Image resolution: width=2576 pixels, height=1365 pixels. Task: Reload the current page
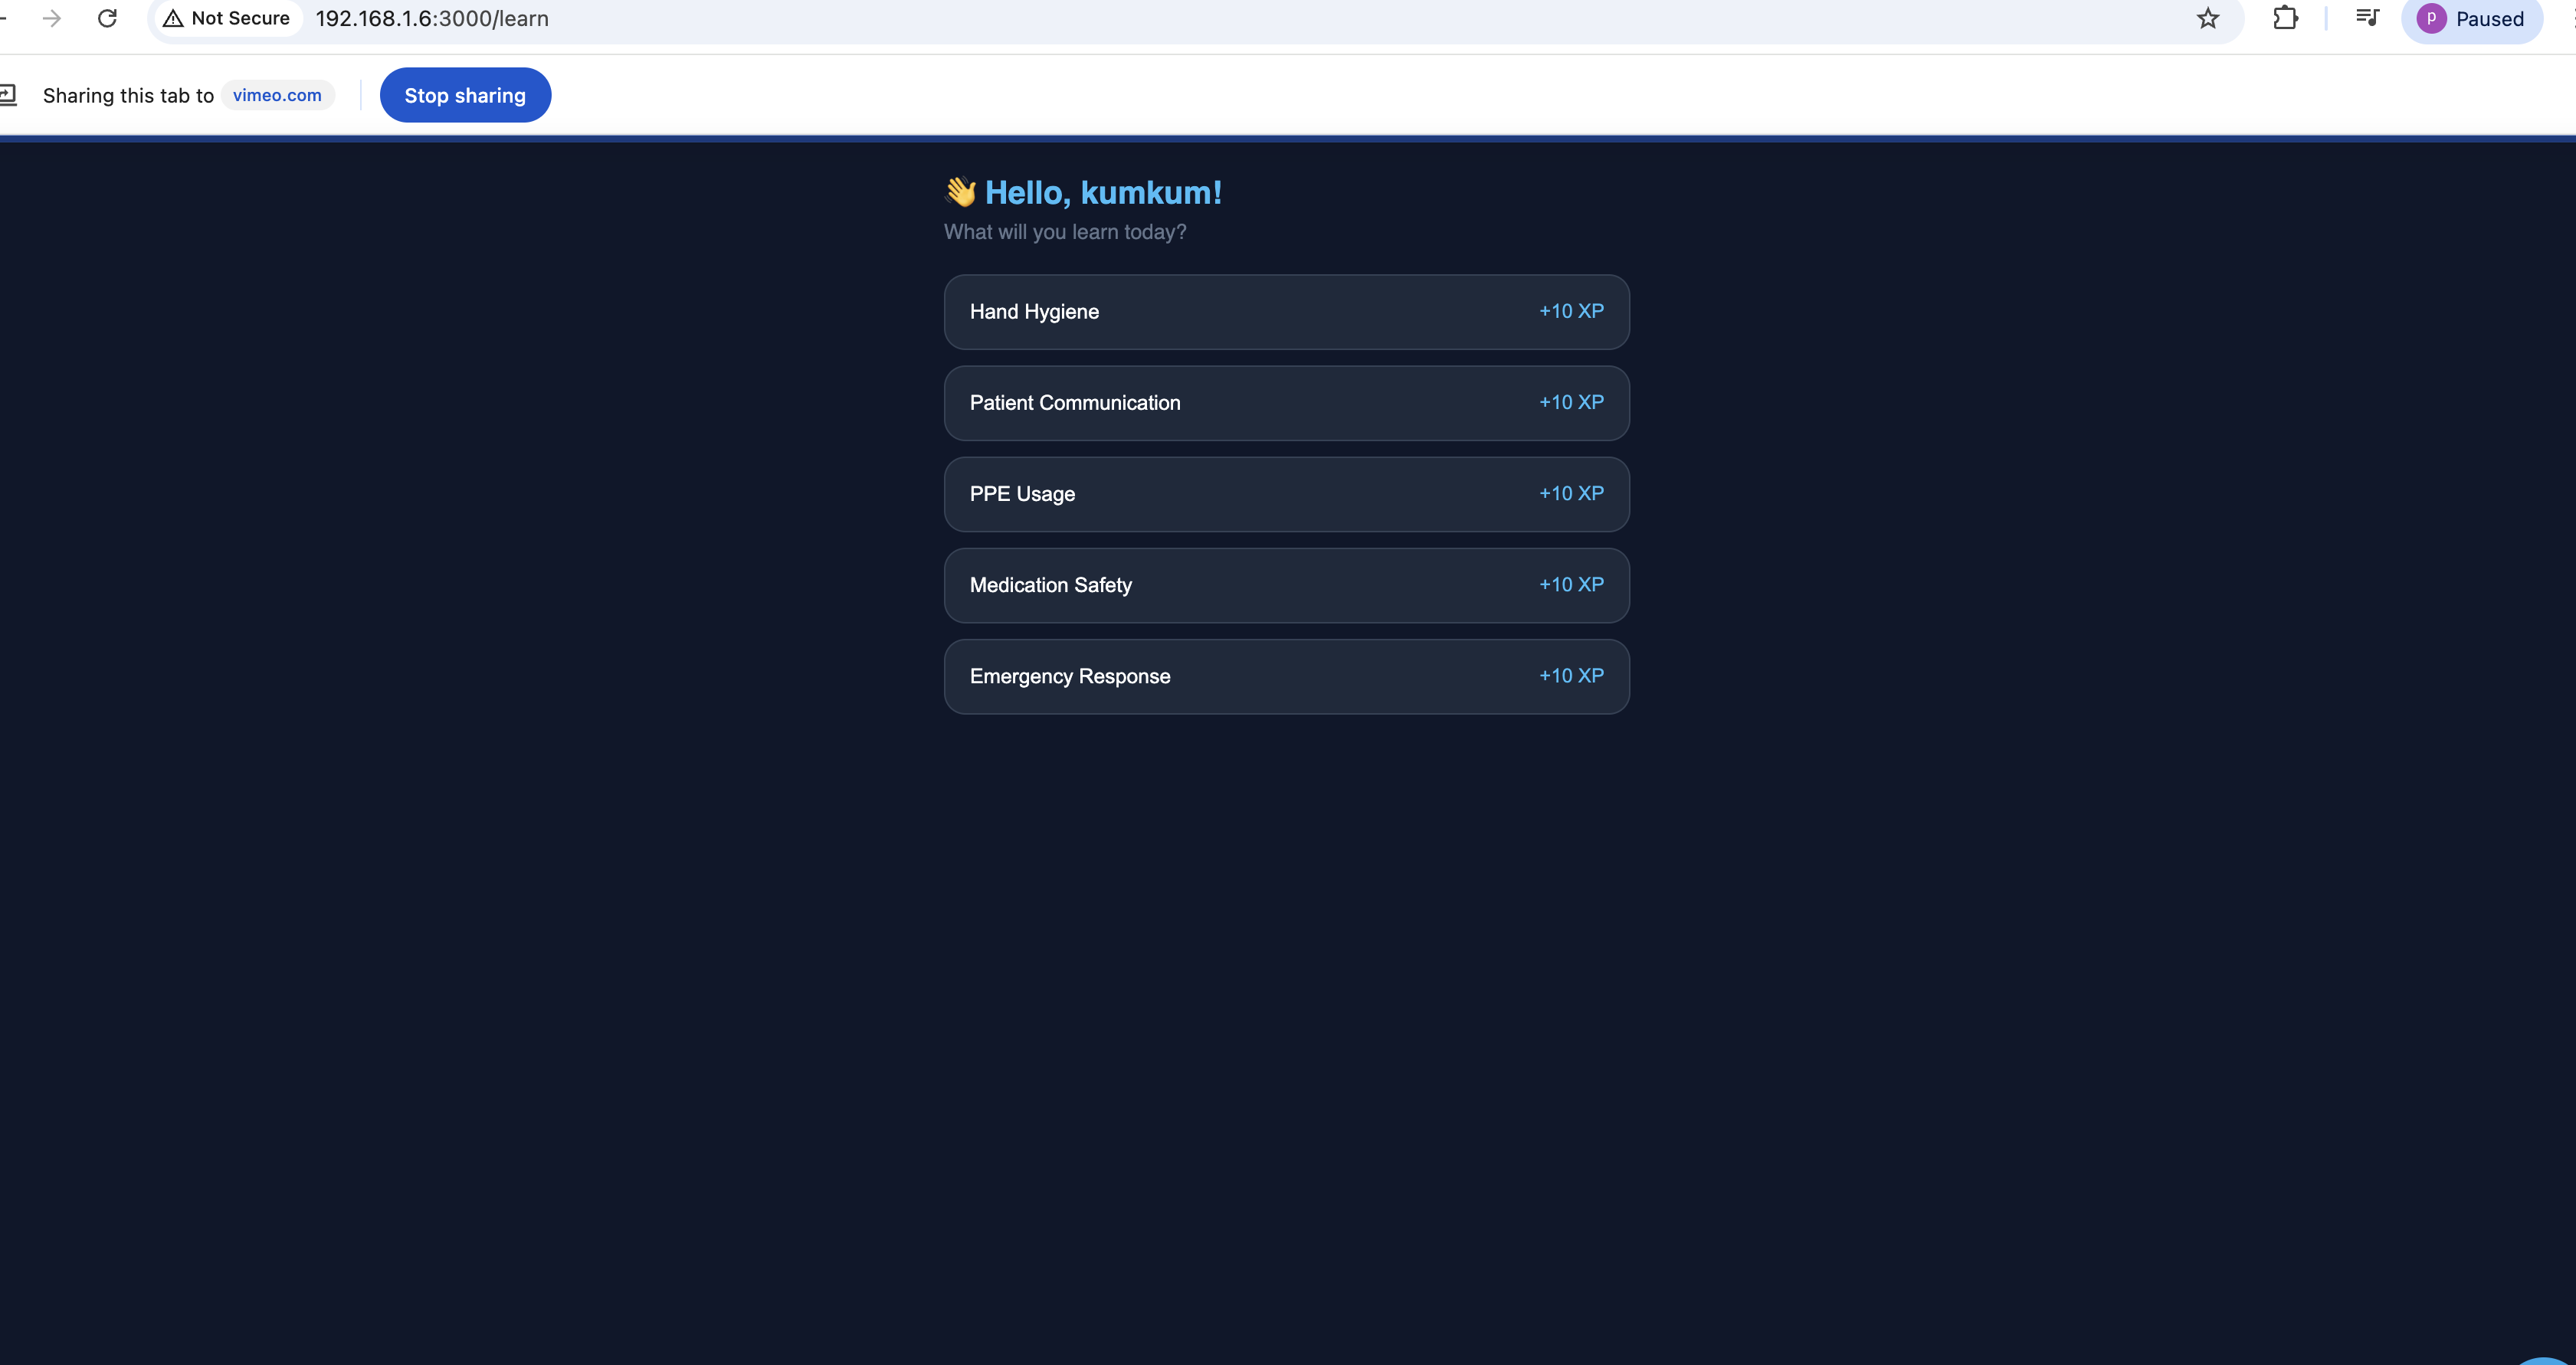point(107,18)
